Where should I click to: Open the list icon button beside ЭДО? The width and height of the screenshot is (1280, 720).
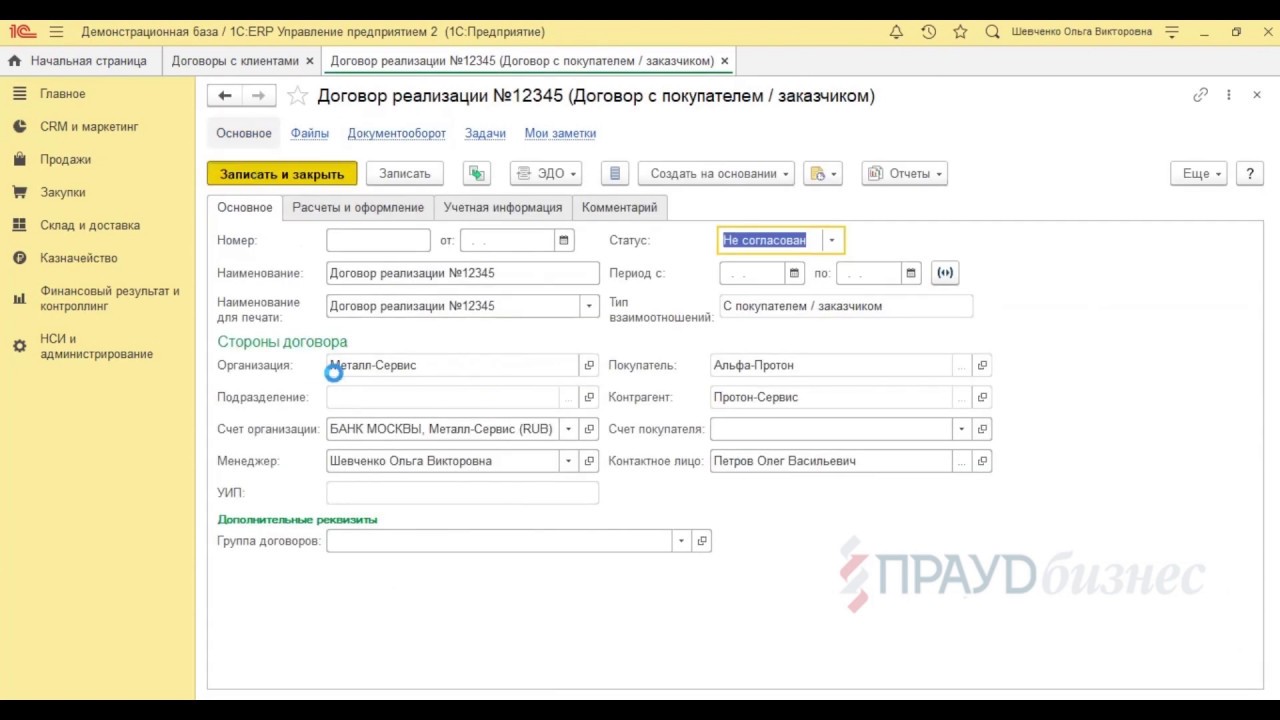615,173
